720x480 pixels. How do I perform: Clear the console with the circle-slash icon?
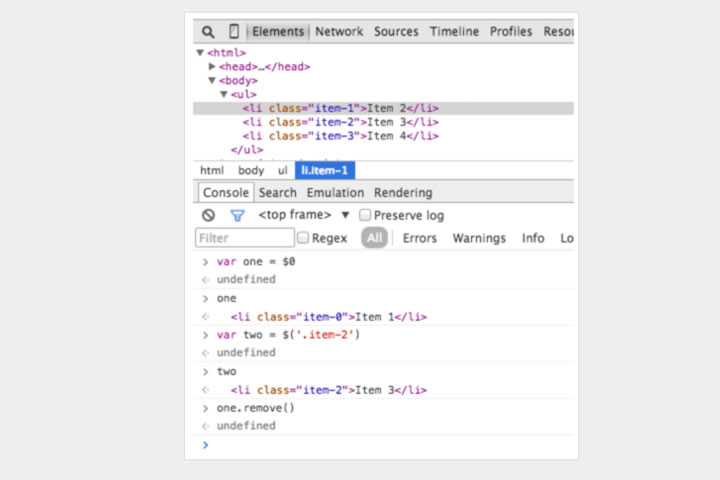208,215
